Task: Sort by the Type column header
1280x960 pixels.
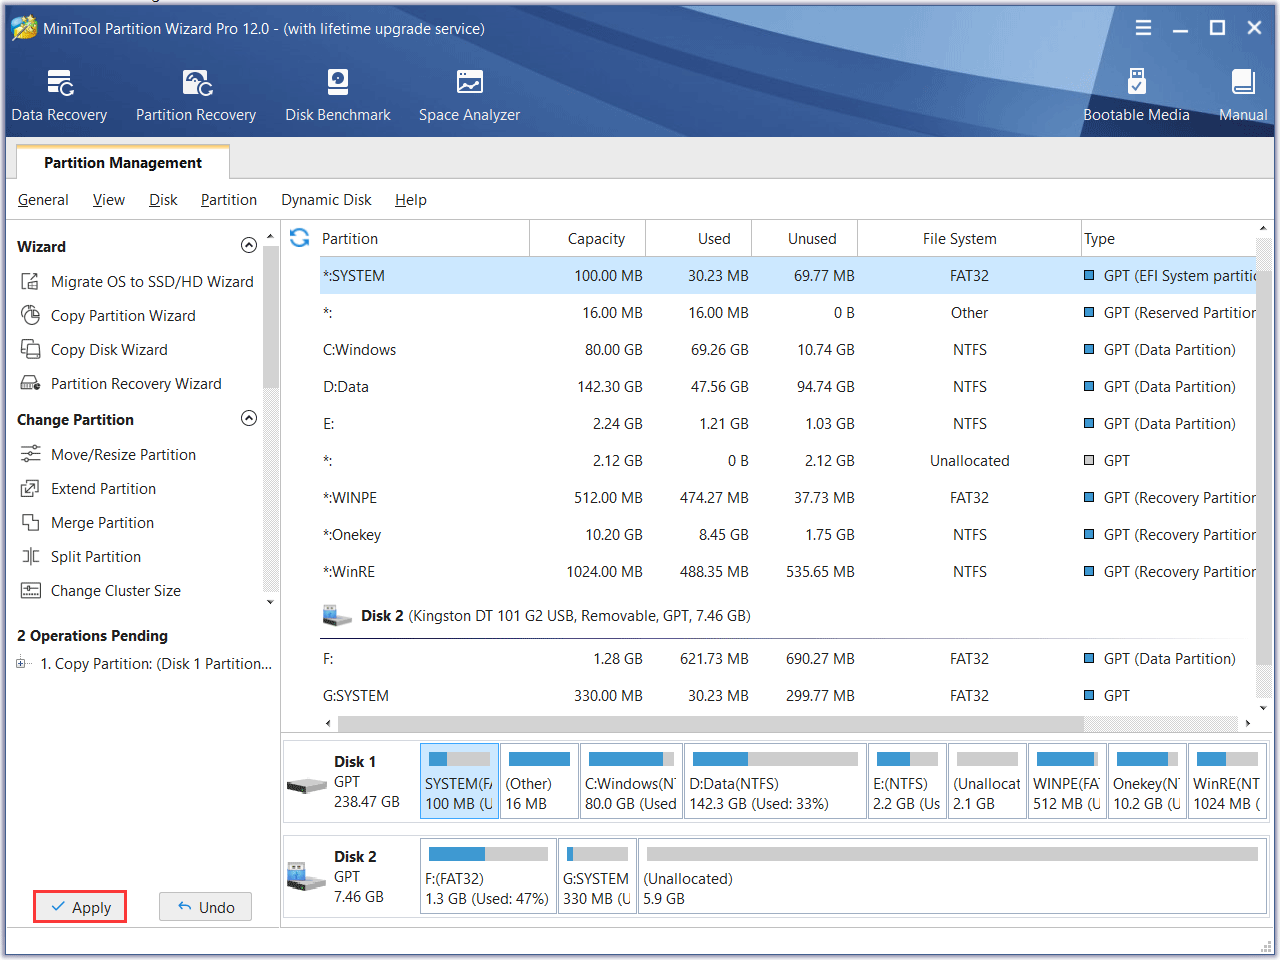Action: pos(1168,239)
